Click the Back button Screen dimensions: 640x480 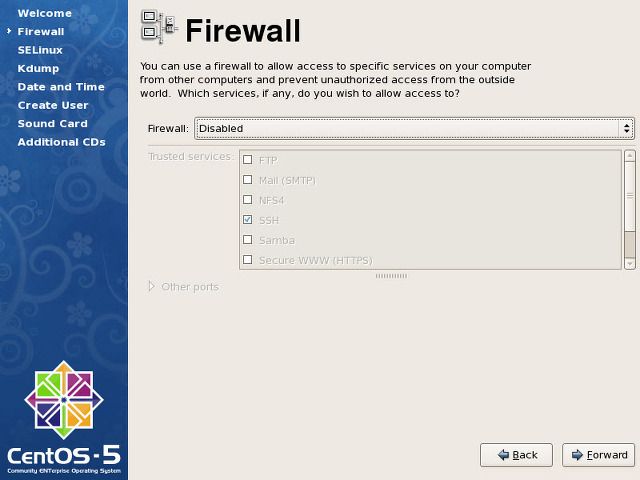[x=516, y=455]
